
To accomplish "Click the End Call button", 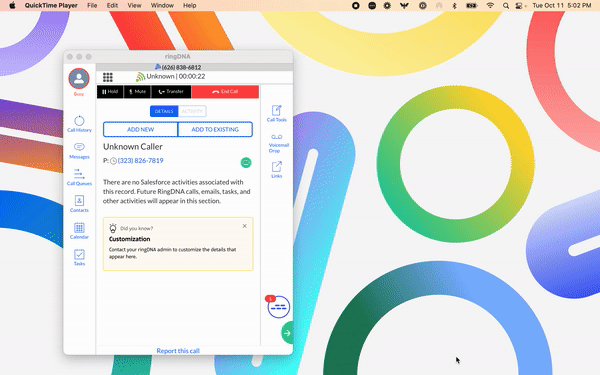I will point(225,92).
